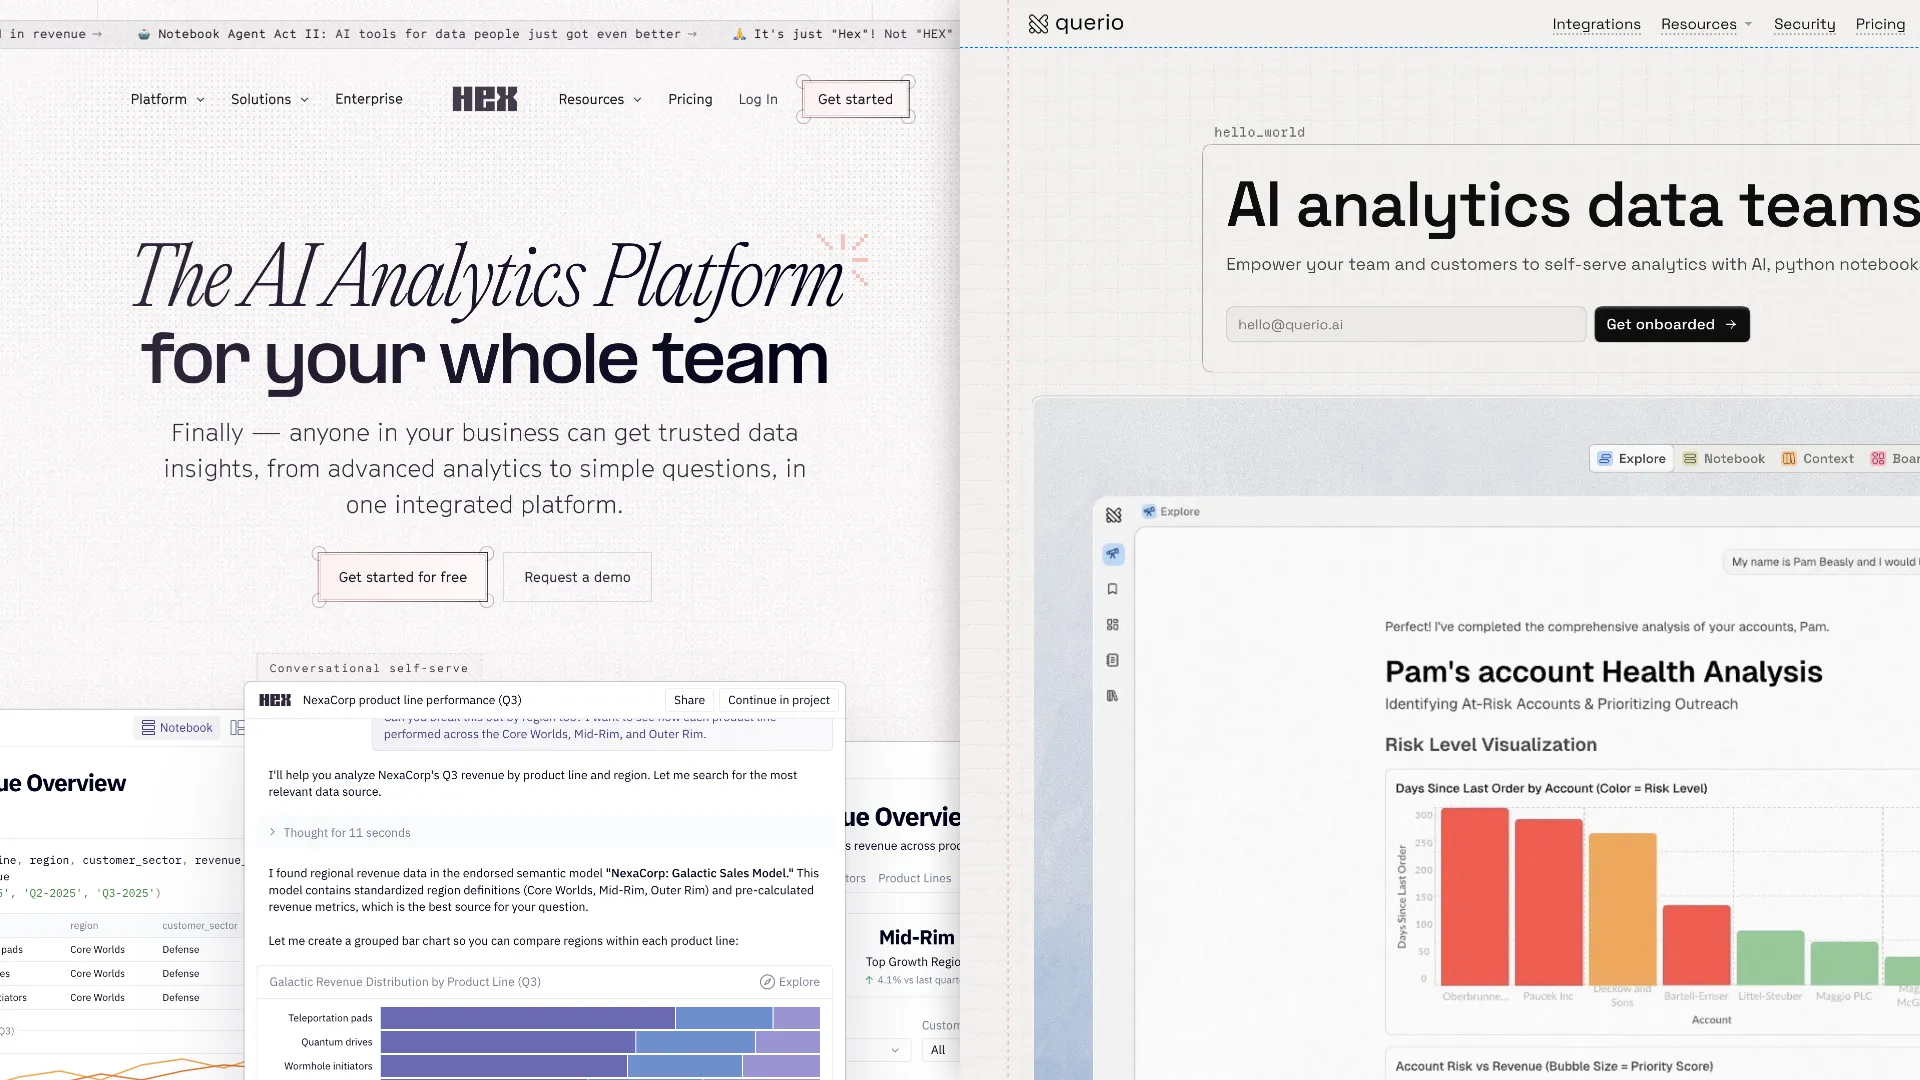Open the boards grid icon in sidebar
This screenshot has height=1080, width=1920.
[1113, 625]
